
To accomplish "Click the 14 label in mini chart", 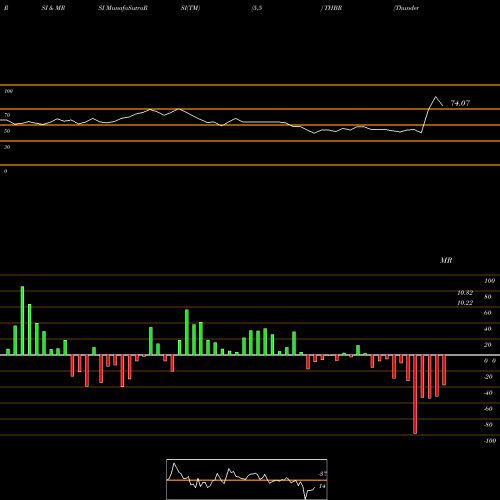I will tap(322, 486).
